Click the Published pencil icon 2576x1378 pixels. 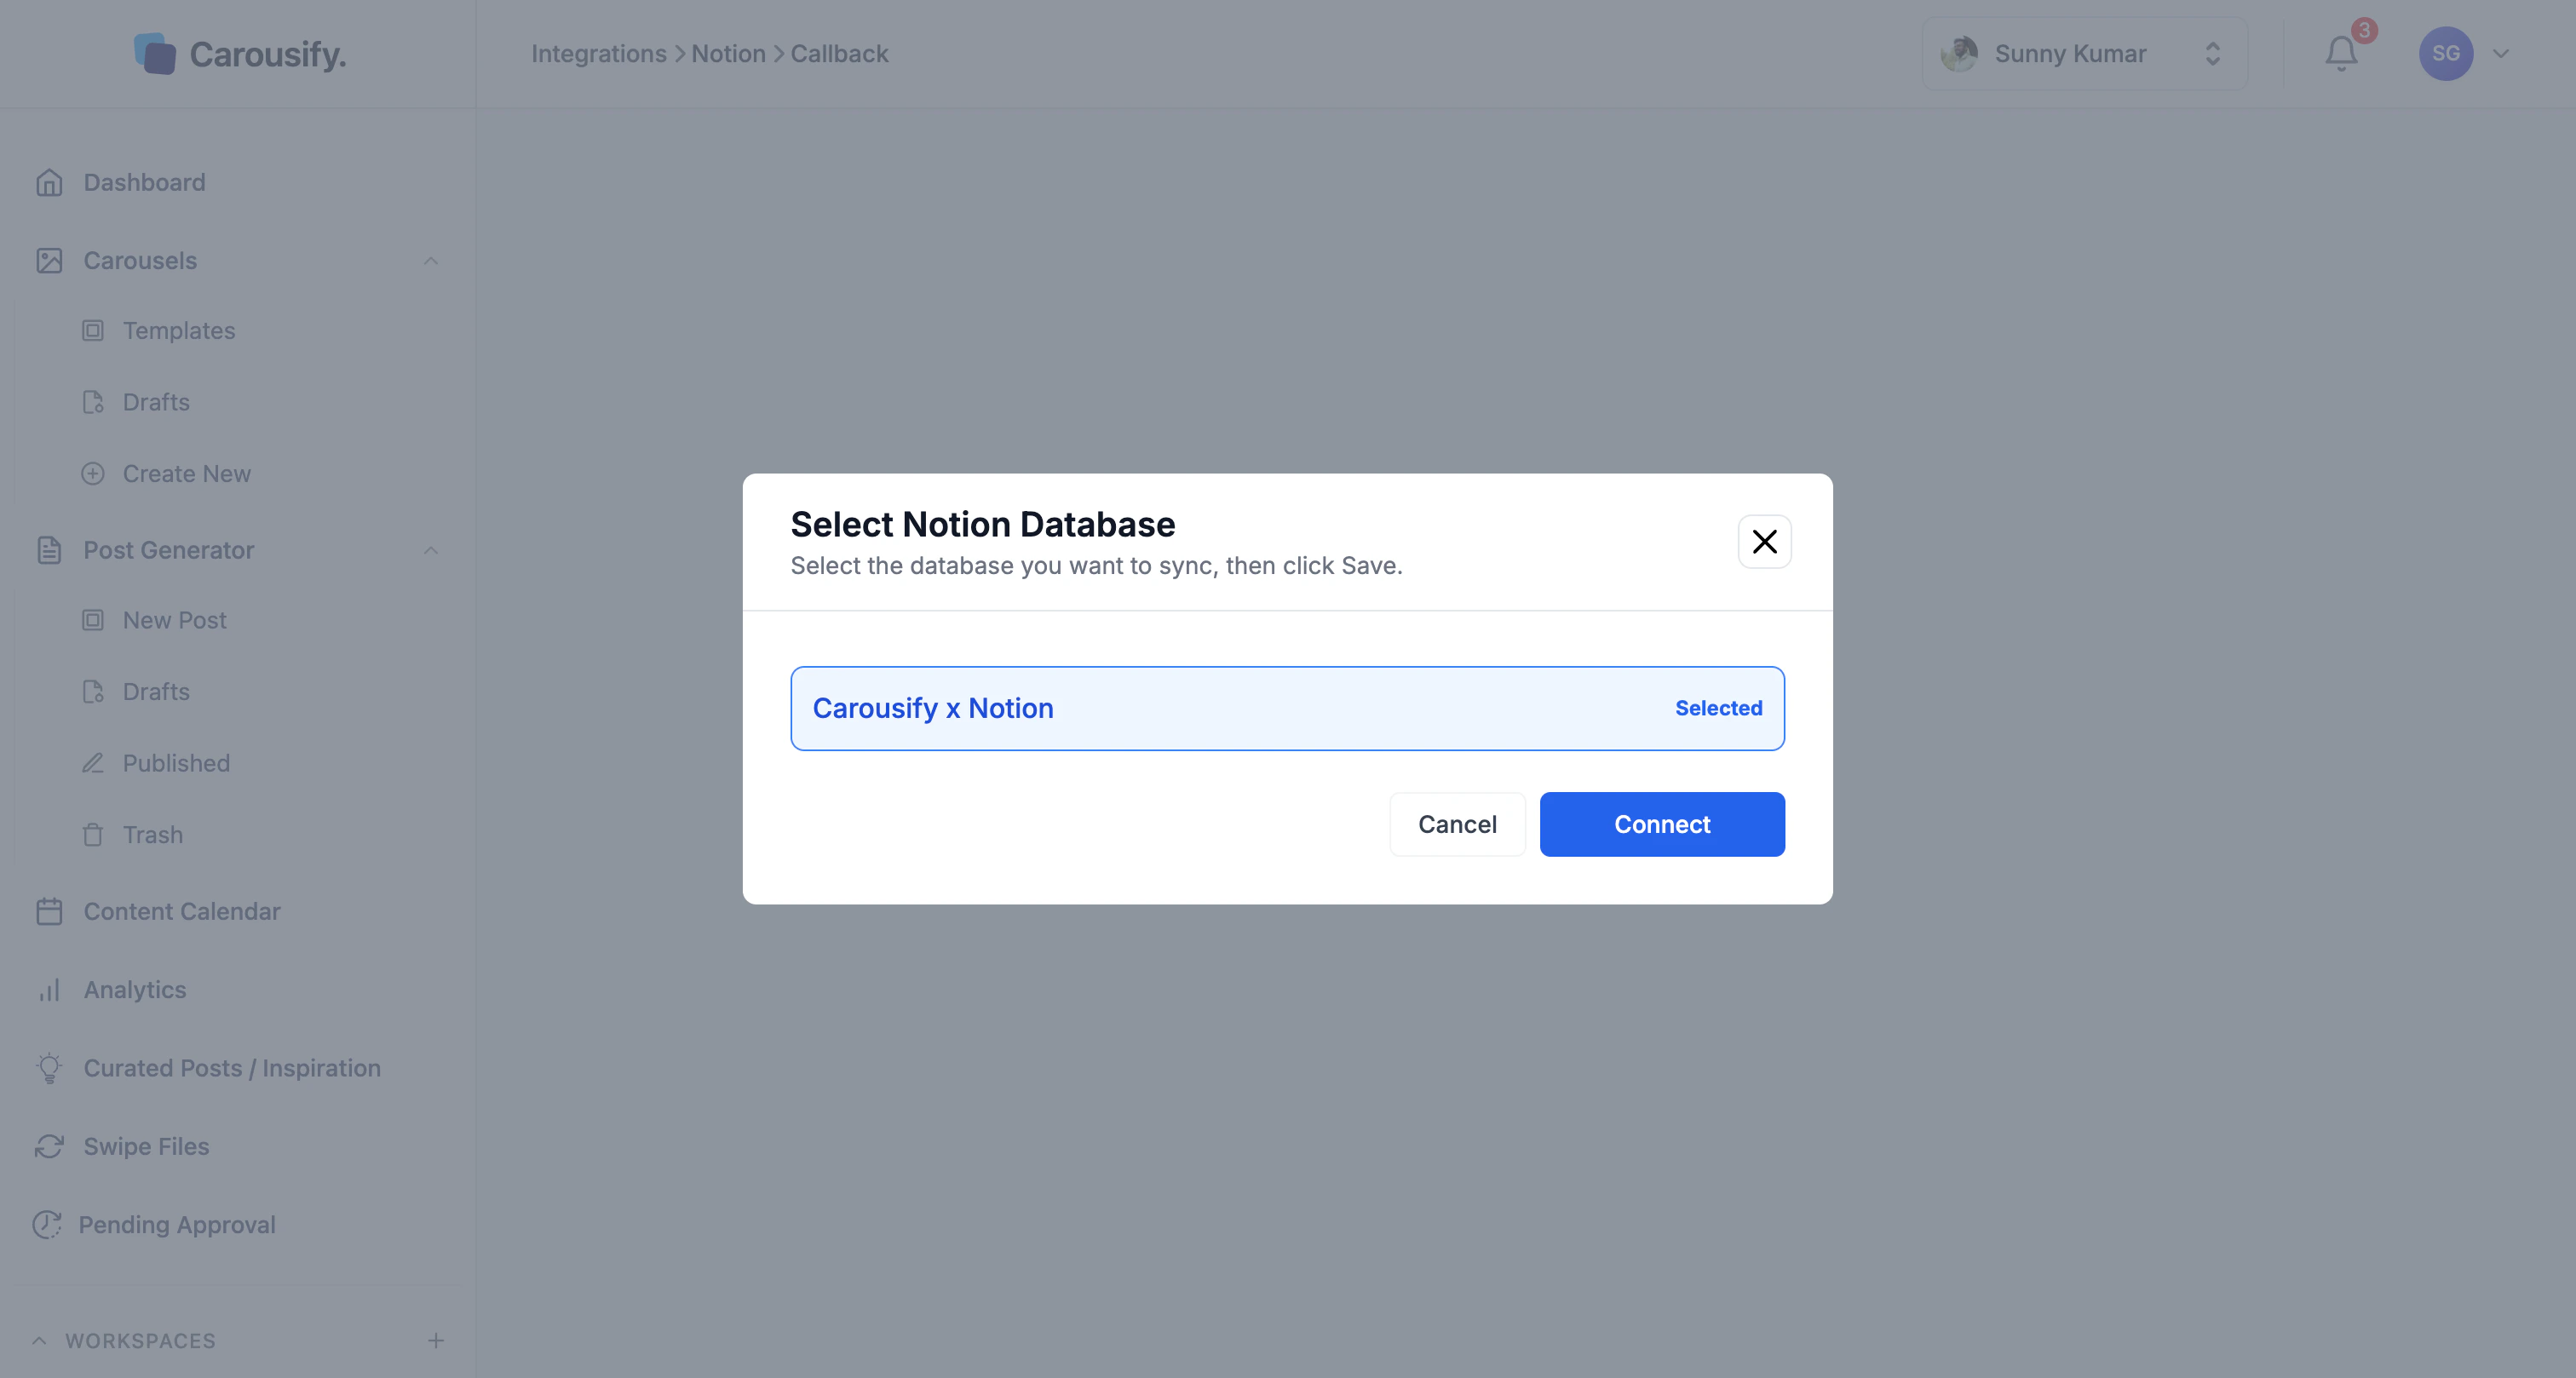[x=93, y=763]
